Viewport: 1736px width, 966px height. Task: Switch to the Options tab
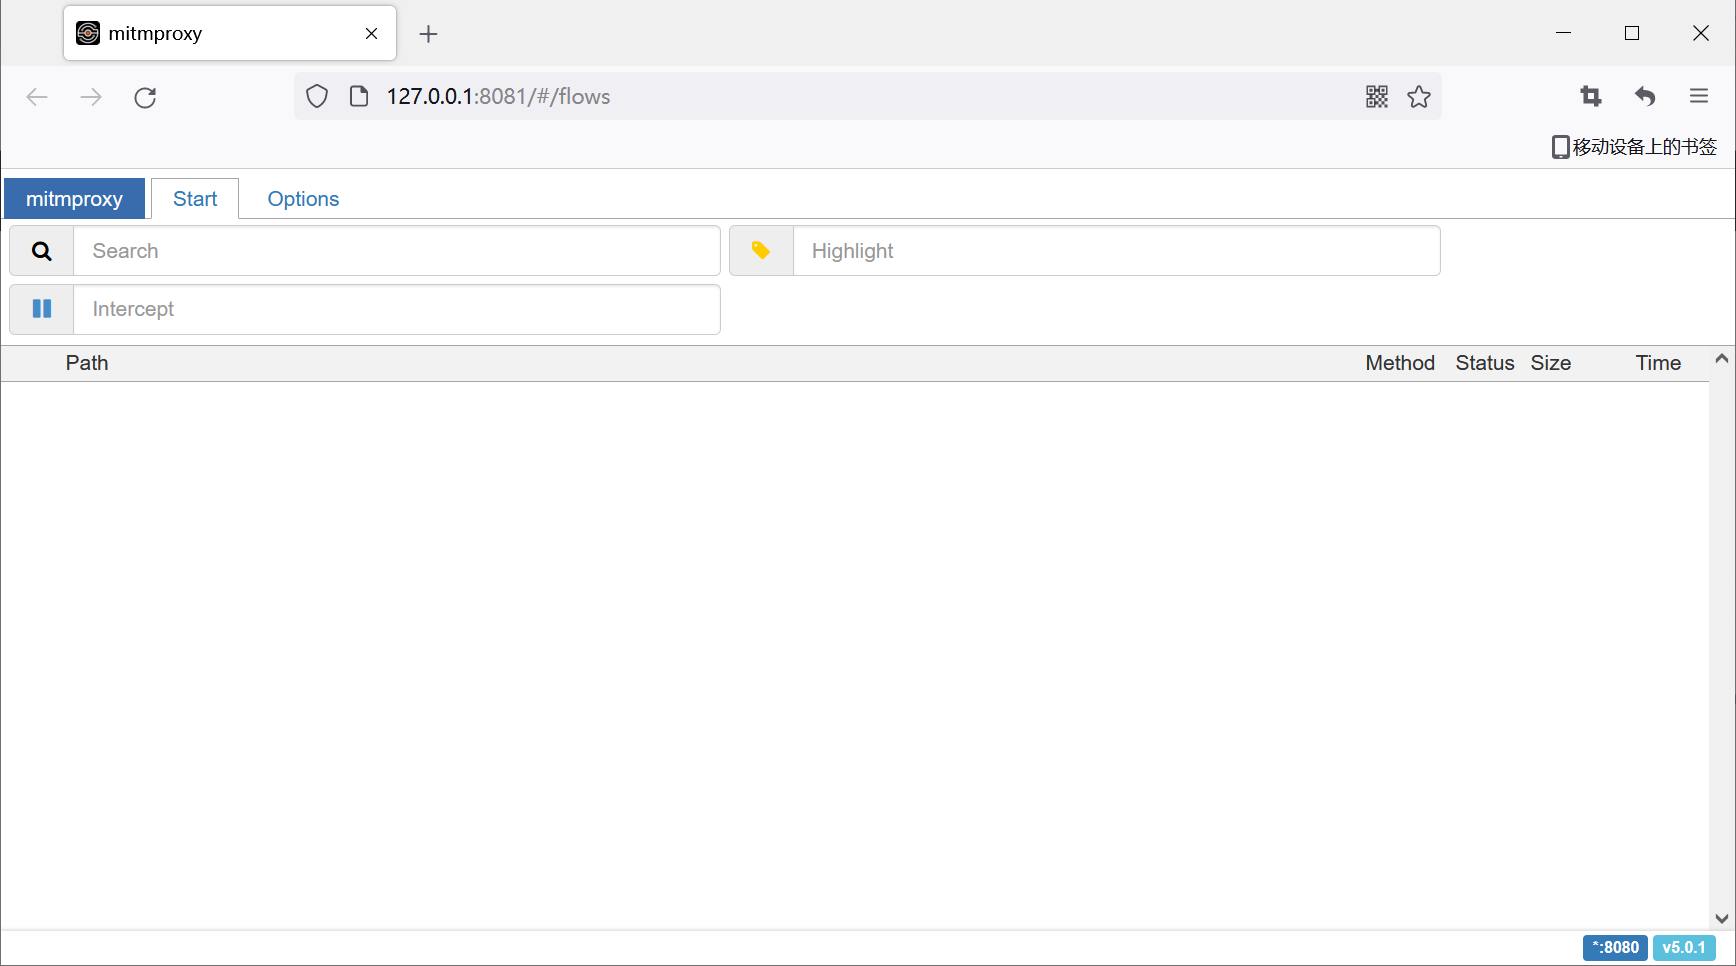(303, 199)
